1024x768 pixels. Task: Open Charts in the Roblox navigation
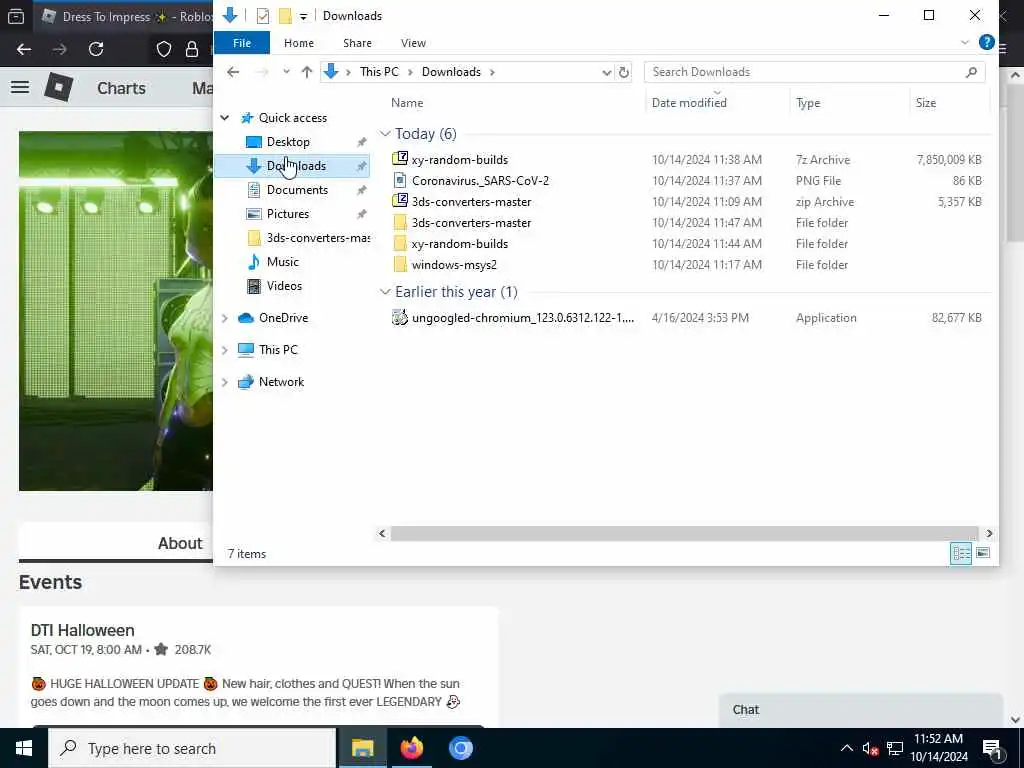tap(121, 88)
